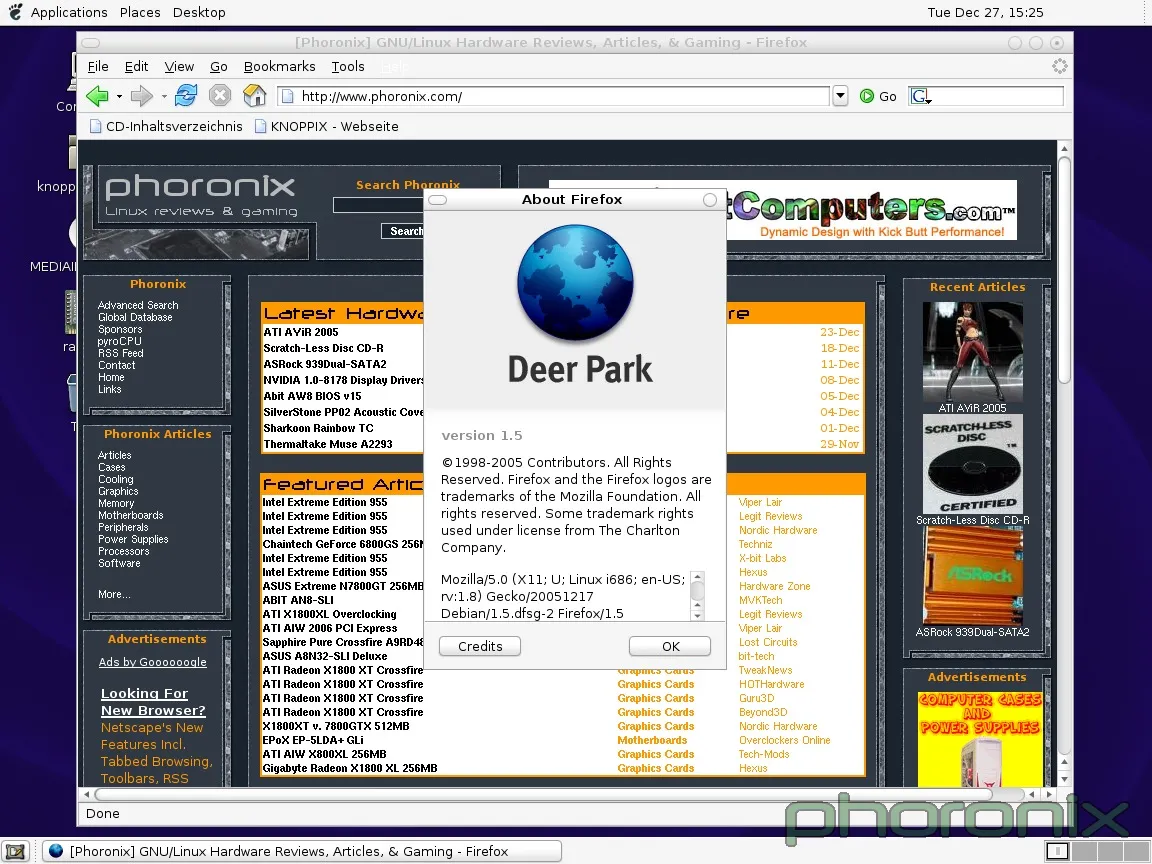Open the Tools menu
This screenshot has width=1152, height=864.
click(348, 66)
